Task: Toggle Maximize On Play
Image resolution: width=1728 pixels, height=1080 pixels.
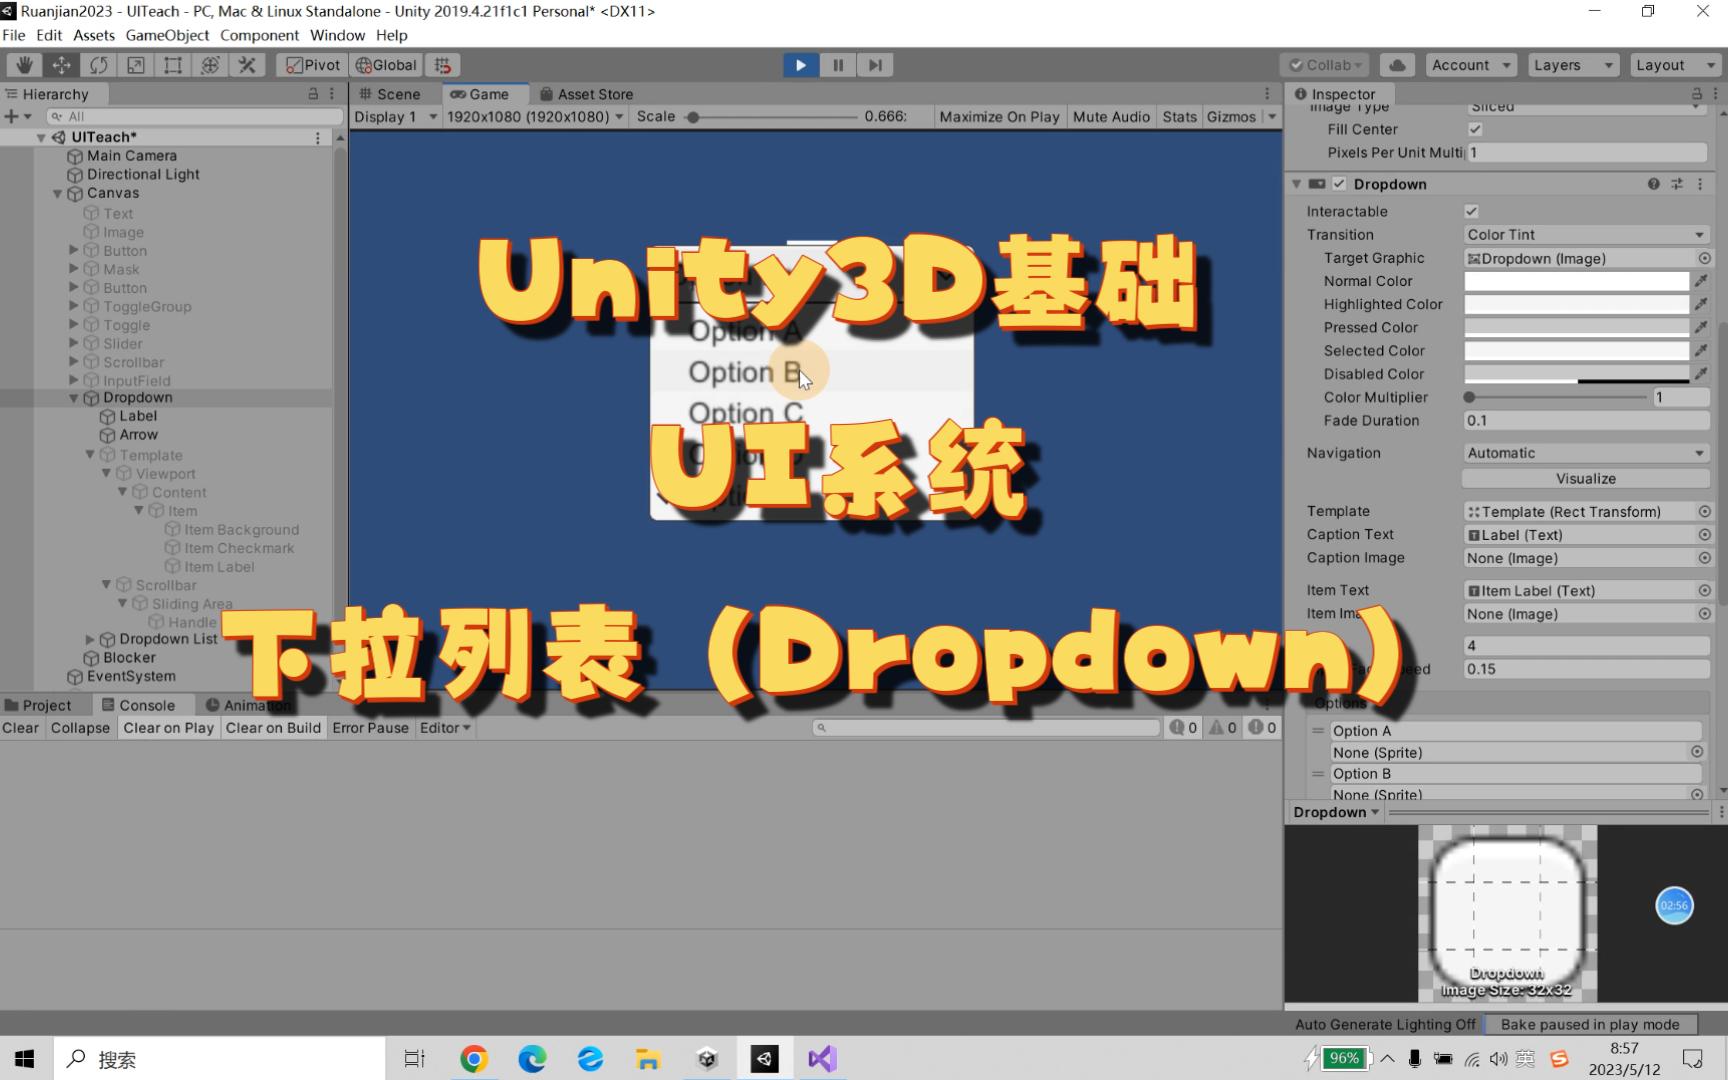Action: [x=999, y=117]
